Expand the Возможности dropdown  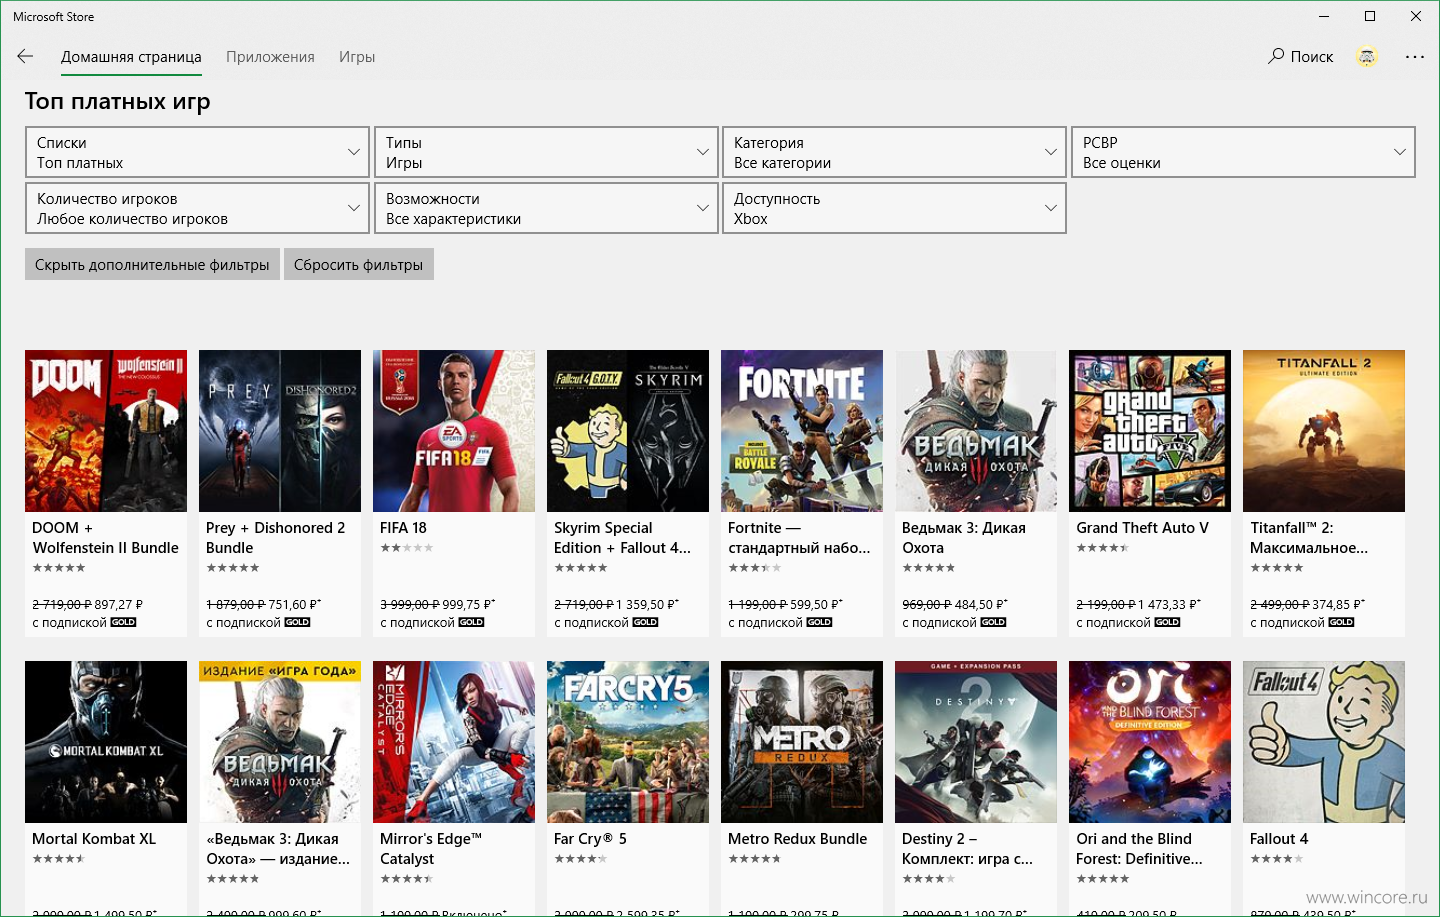(546, 208)
